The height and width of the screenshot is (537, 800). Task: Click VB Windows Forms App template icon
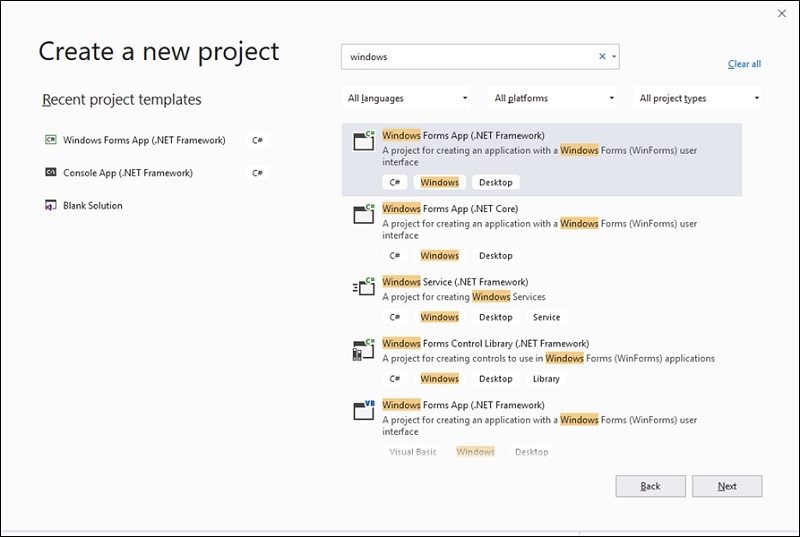coord(364,410)
